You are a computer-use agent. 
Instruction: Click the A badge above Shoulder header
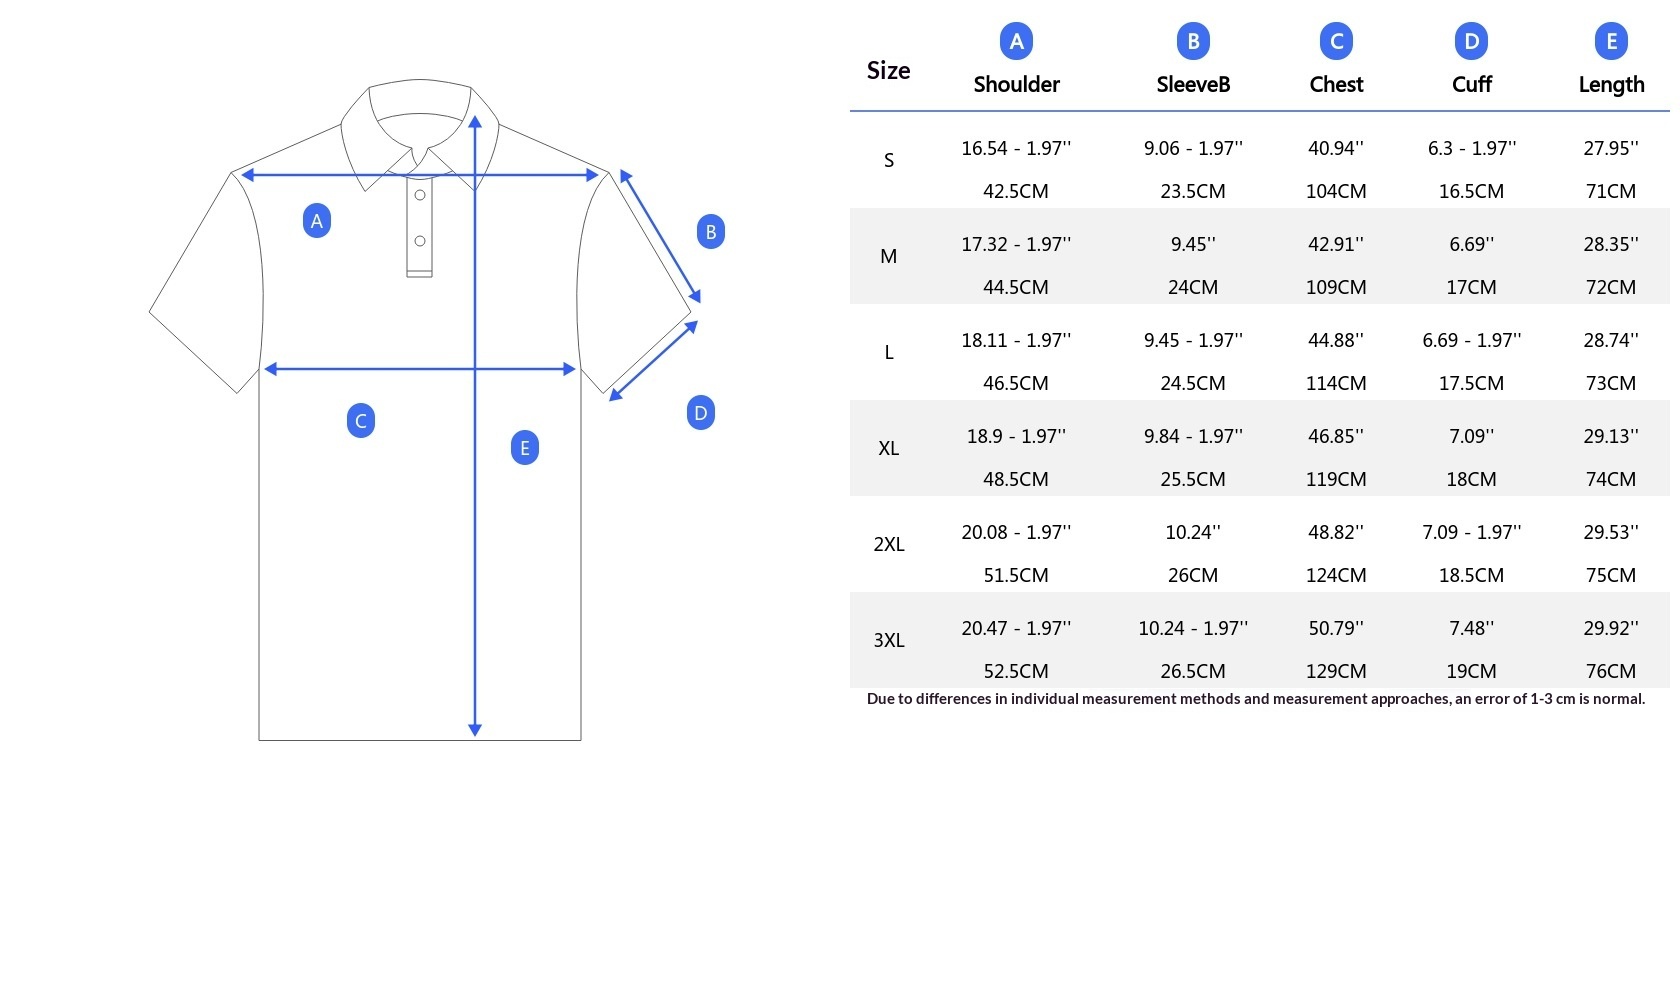(1016, 41)
